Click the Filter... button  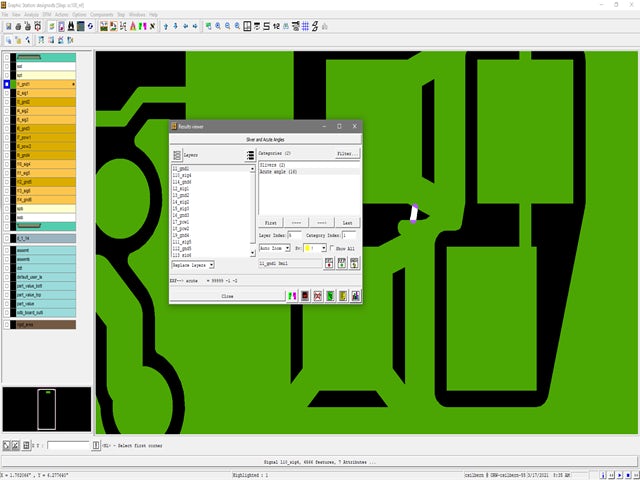click(x=346, y=154)
